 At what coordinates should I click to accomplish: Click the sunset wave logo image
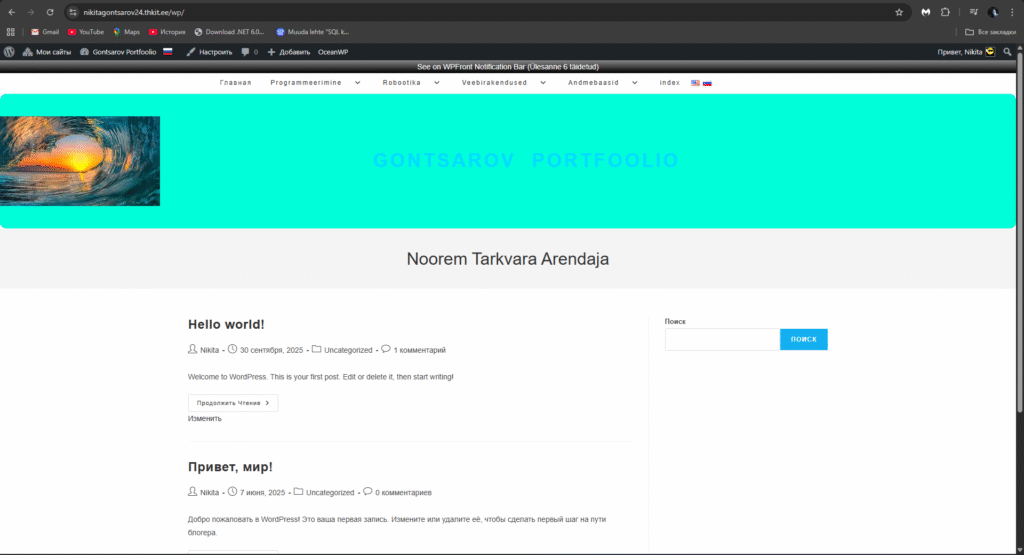[80, 161]
